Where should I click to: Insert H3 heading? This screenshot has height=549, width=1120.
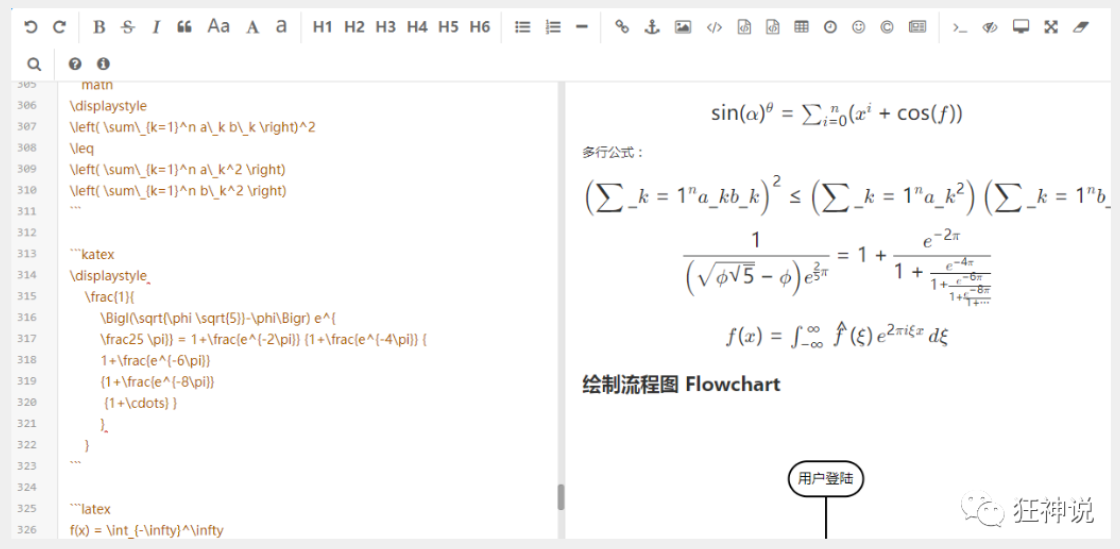click(386, 27)
